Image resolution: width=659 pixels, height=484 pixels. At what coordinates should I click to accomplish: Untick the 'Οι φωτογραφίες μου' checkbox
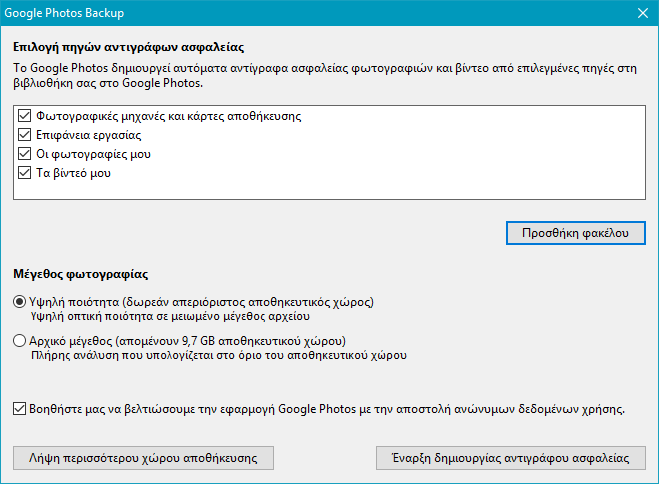25,154
